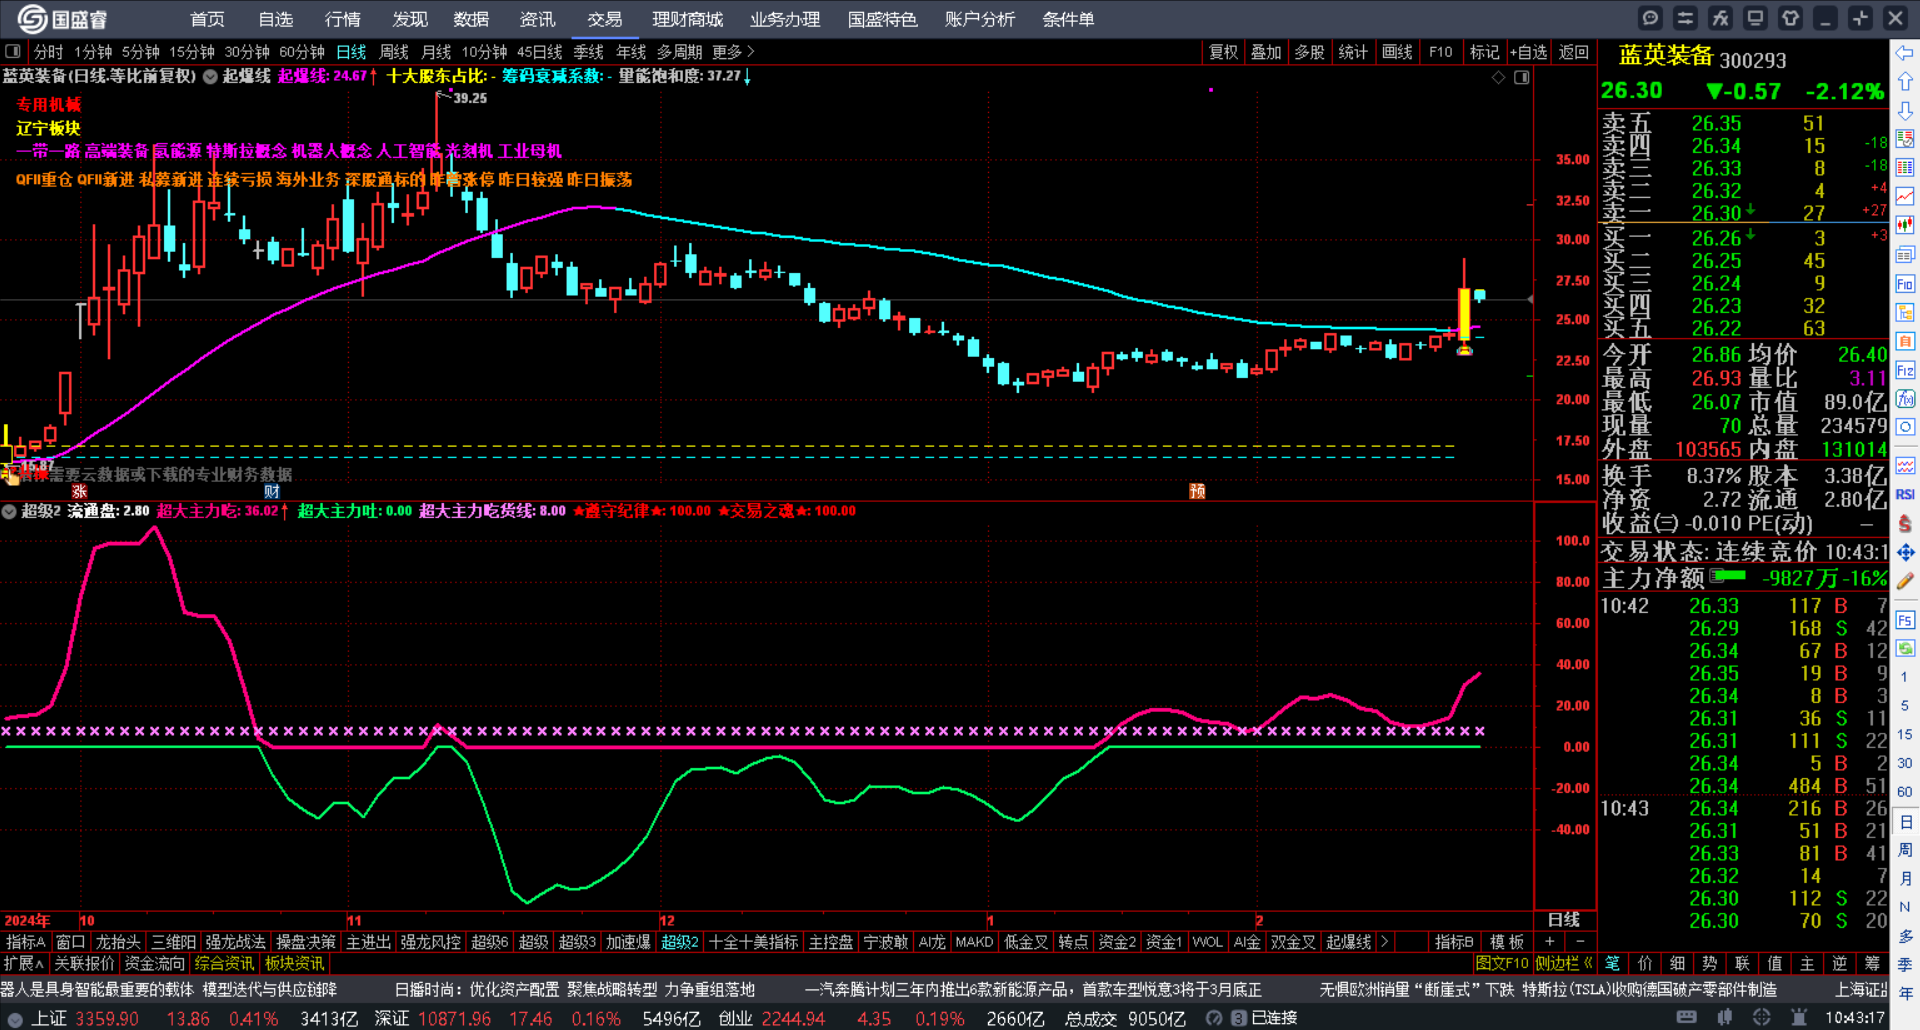Click the blue up arrow in right sidebar

click(1905, 82)
